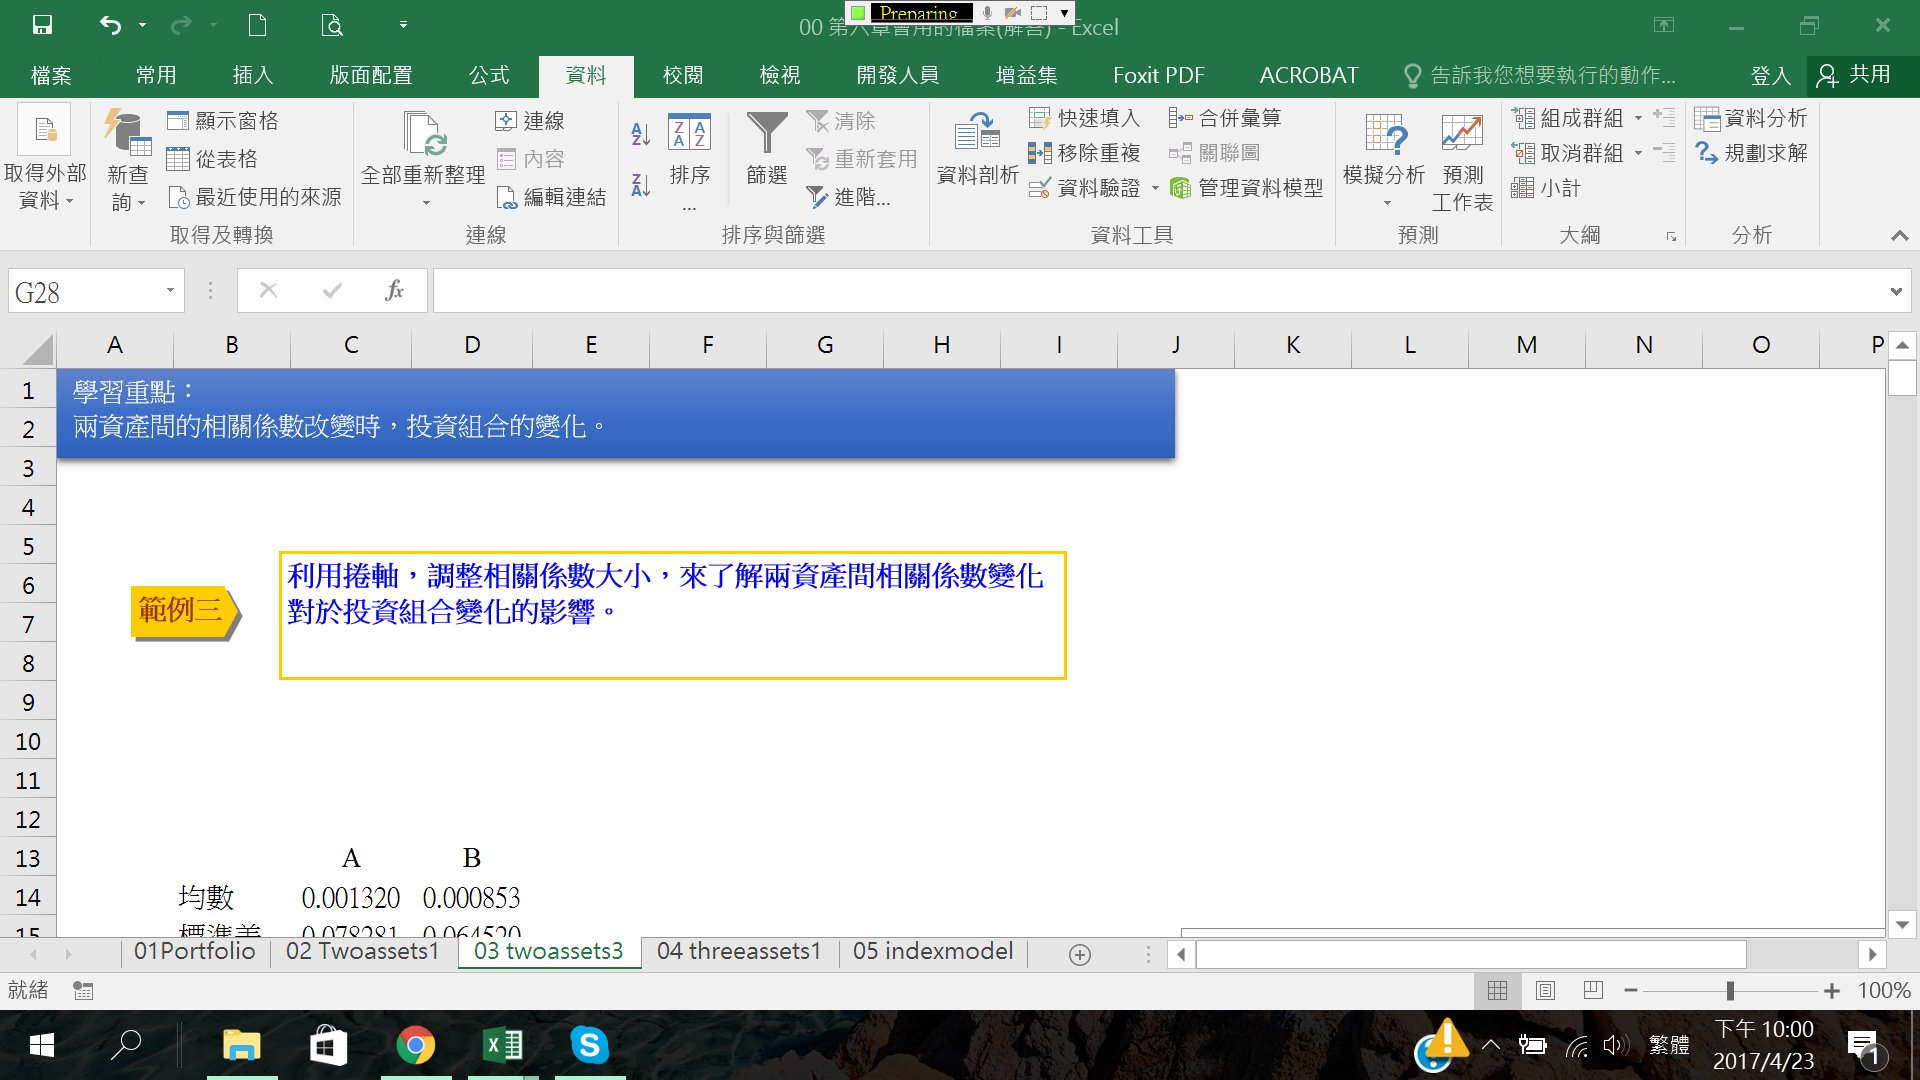This screenshot has height=1080, width=1920.
Task: Open Print Preview icon in quick access toolbar
Action: tap(332, 25)
